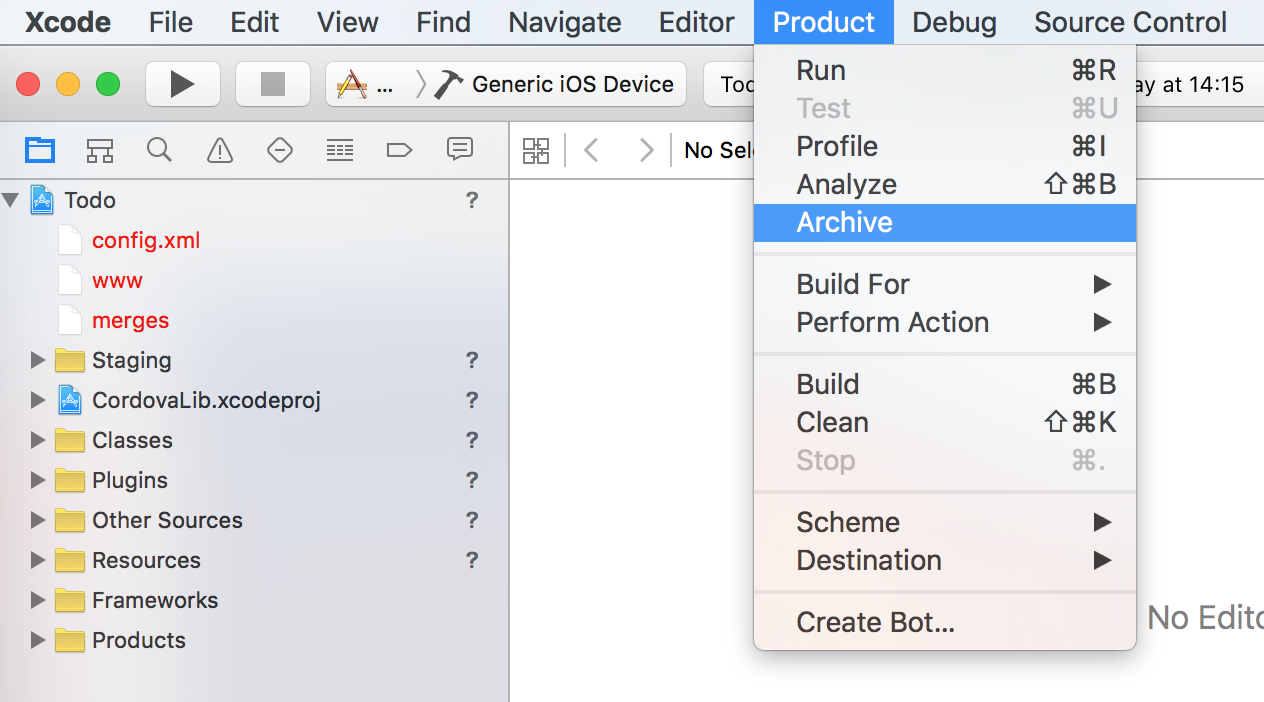Select Profile in the Product menu
The image size is (1264, 702).
tap(945, 146)
